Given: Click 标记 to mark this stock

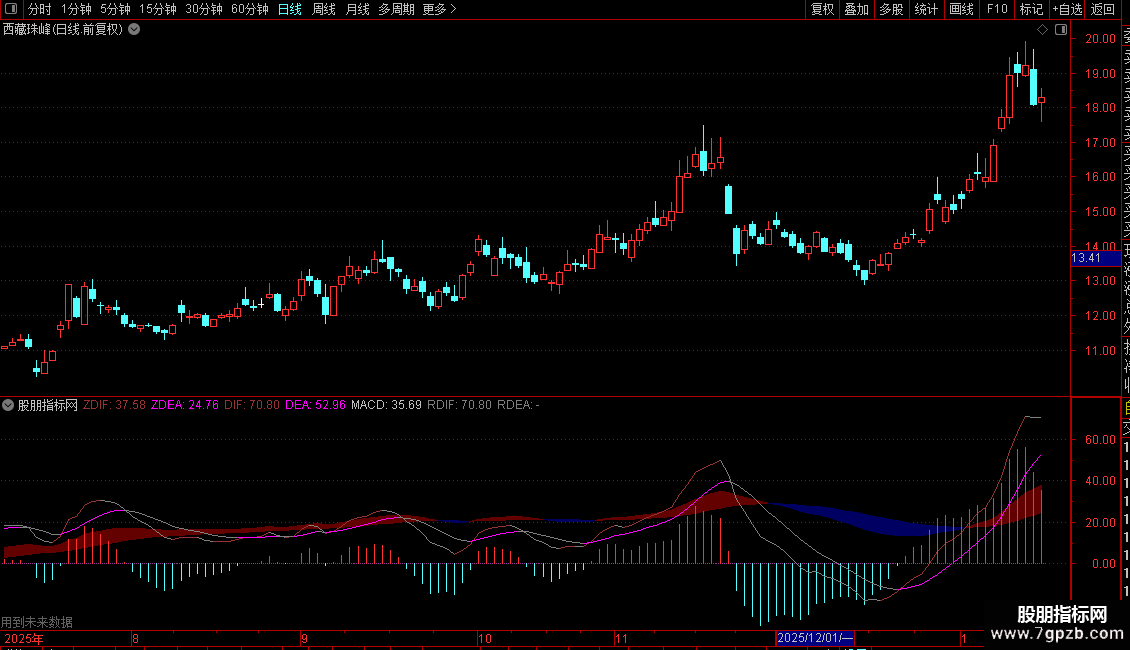Looking at the screenshot, I should coord(1030,9).
